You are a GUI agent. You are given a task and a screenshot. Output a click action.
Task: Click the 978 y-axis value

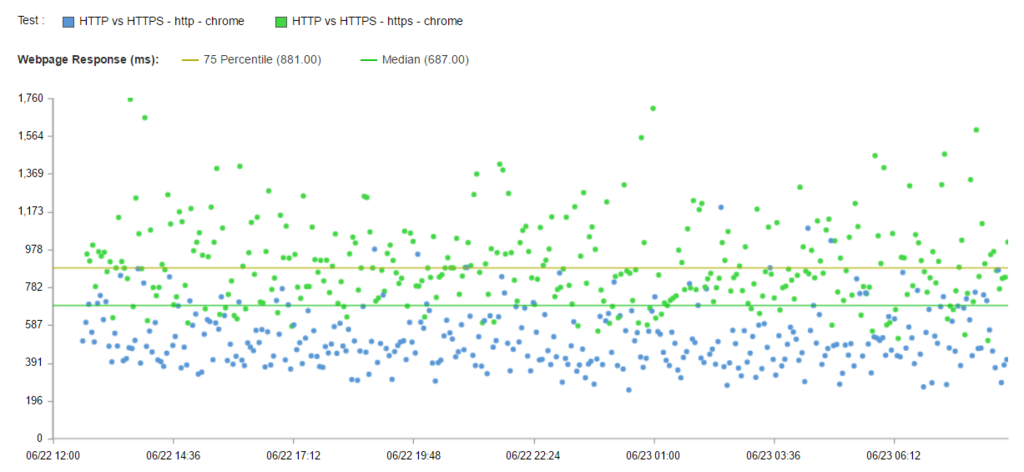(x=35, y=249)
